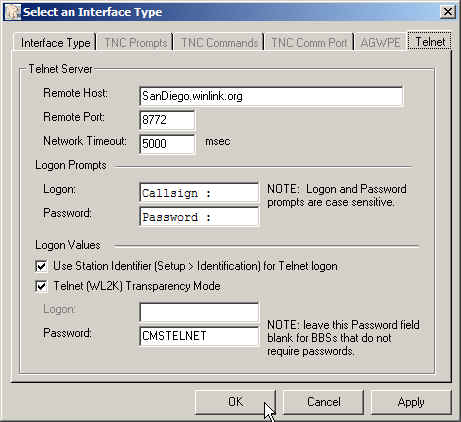Click the Remote Host field
This screenshot has height=422, width=461.
click(271, 96)
